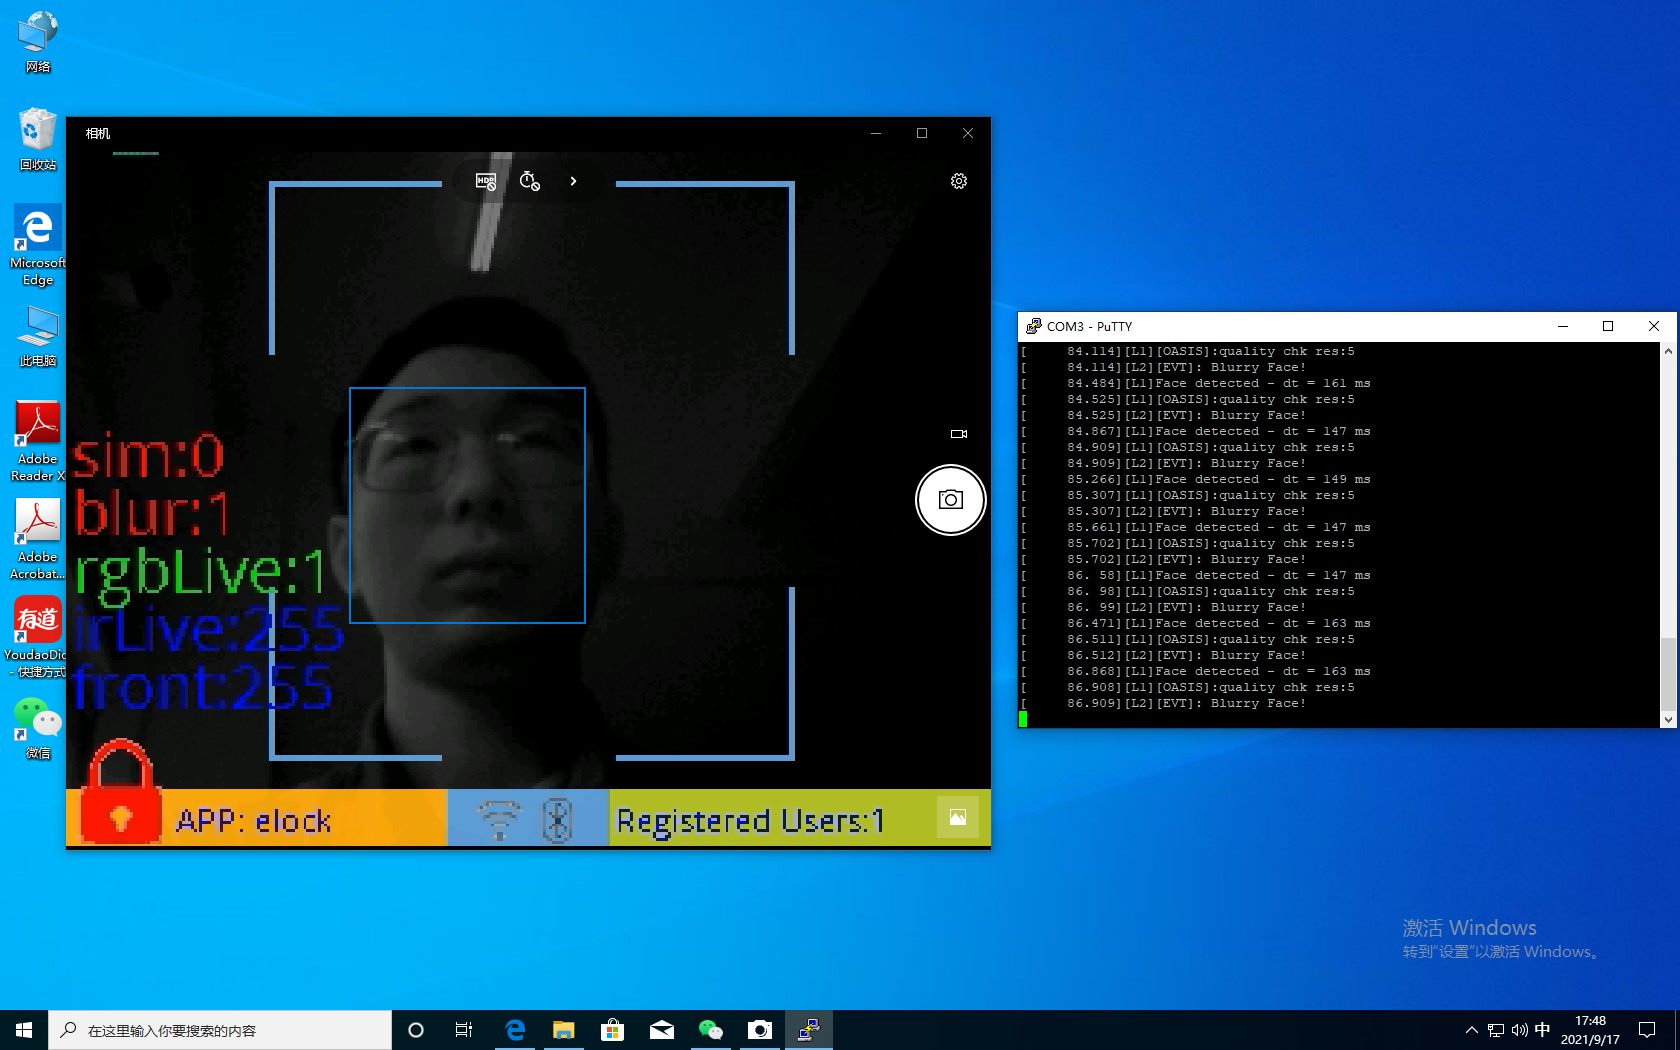Open File Explorer from the taskbar
The image size is (1680, 1050).
[x=564, y=1030]
